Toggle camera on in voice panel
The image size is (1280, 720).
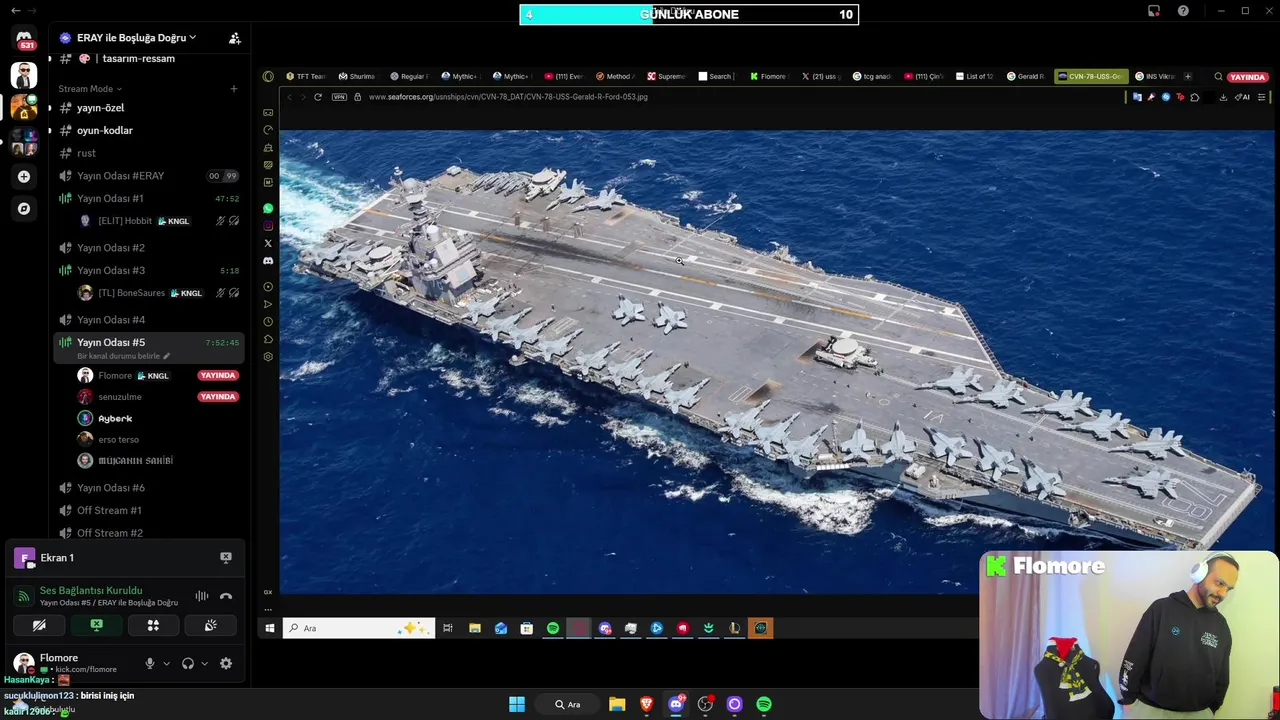[39, 626]
